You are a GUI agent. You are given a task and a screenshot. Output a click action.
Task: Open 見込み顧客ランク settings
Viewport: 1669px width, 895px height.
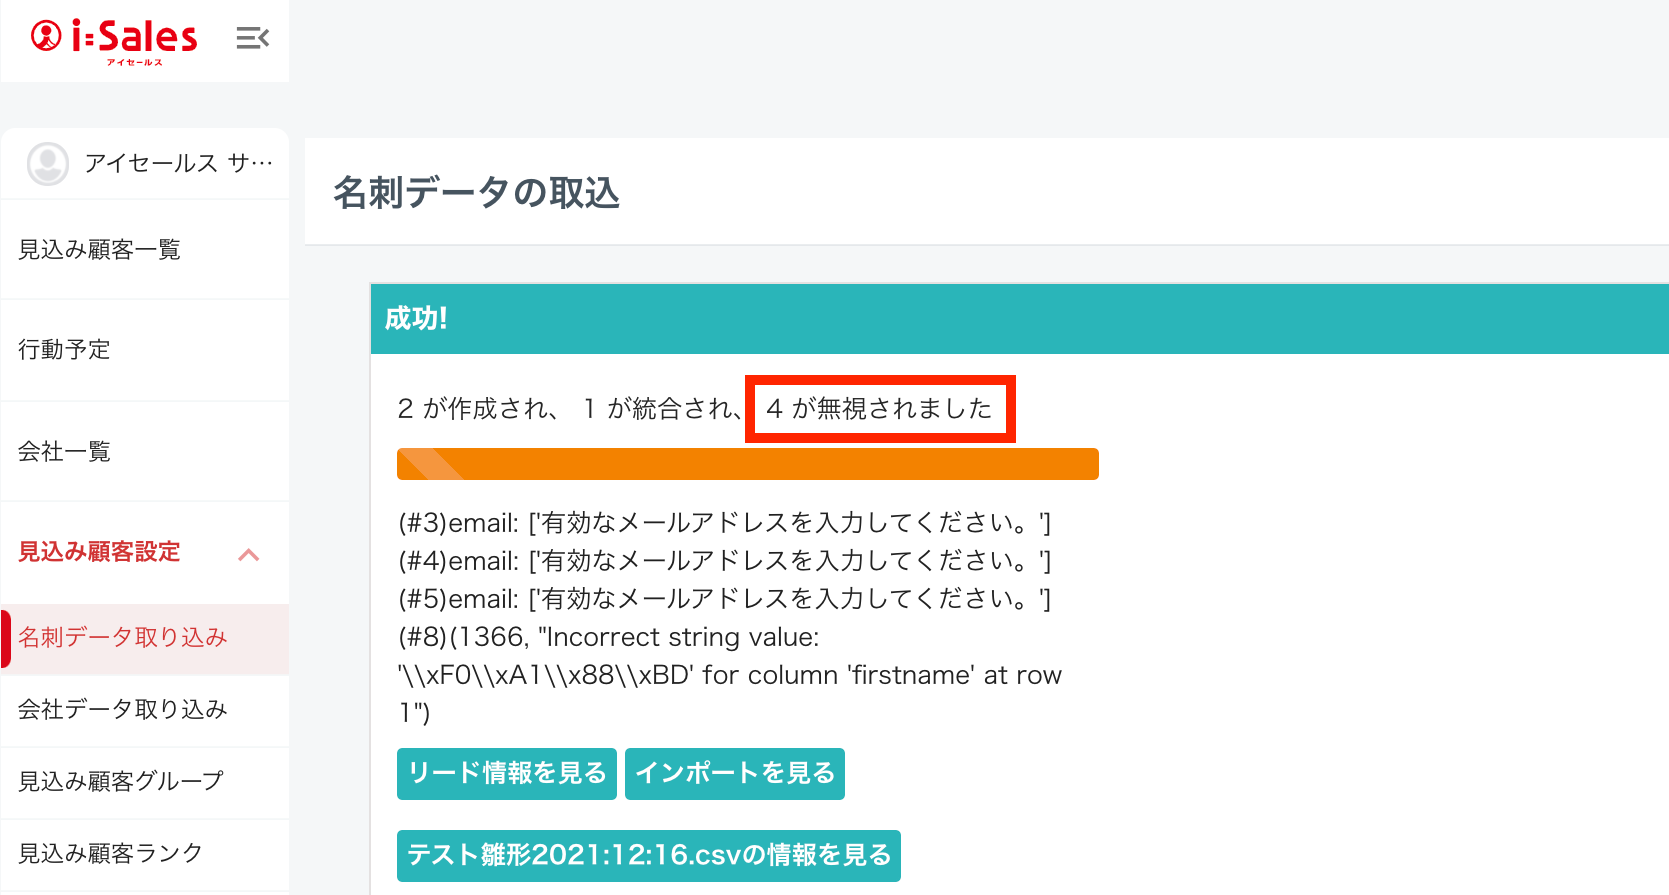[110, 854]
